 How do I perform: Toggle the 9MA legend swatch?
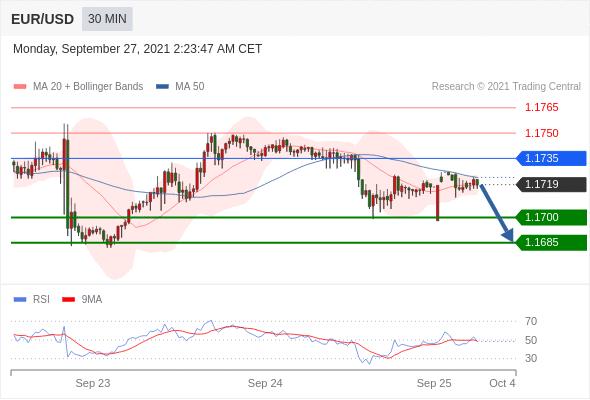(68, 300)
